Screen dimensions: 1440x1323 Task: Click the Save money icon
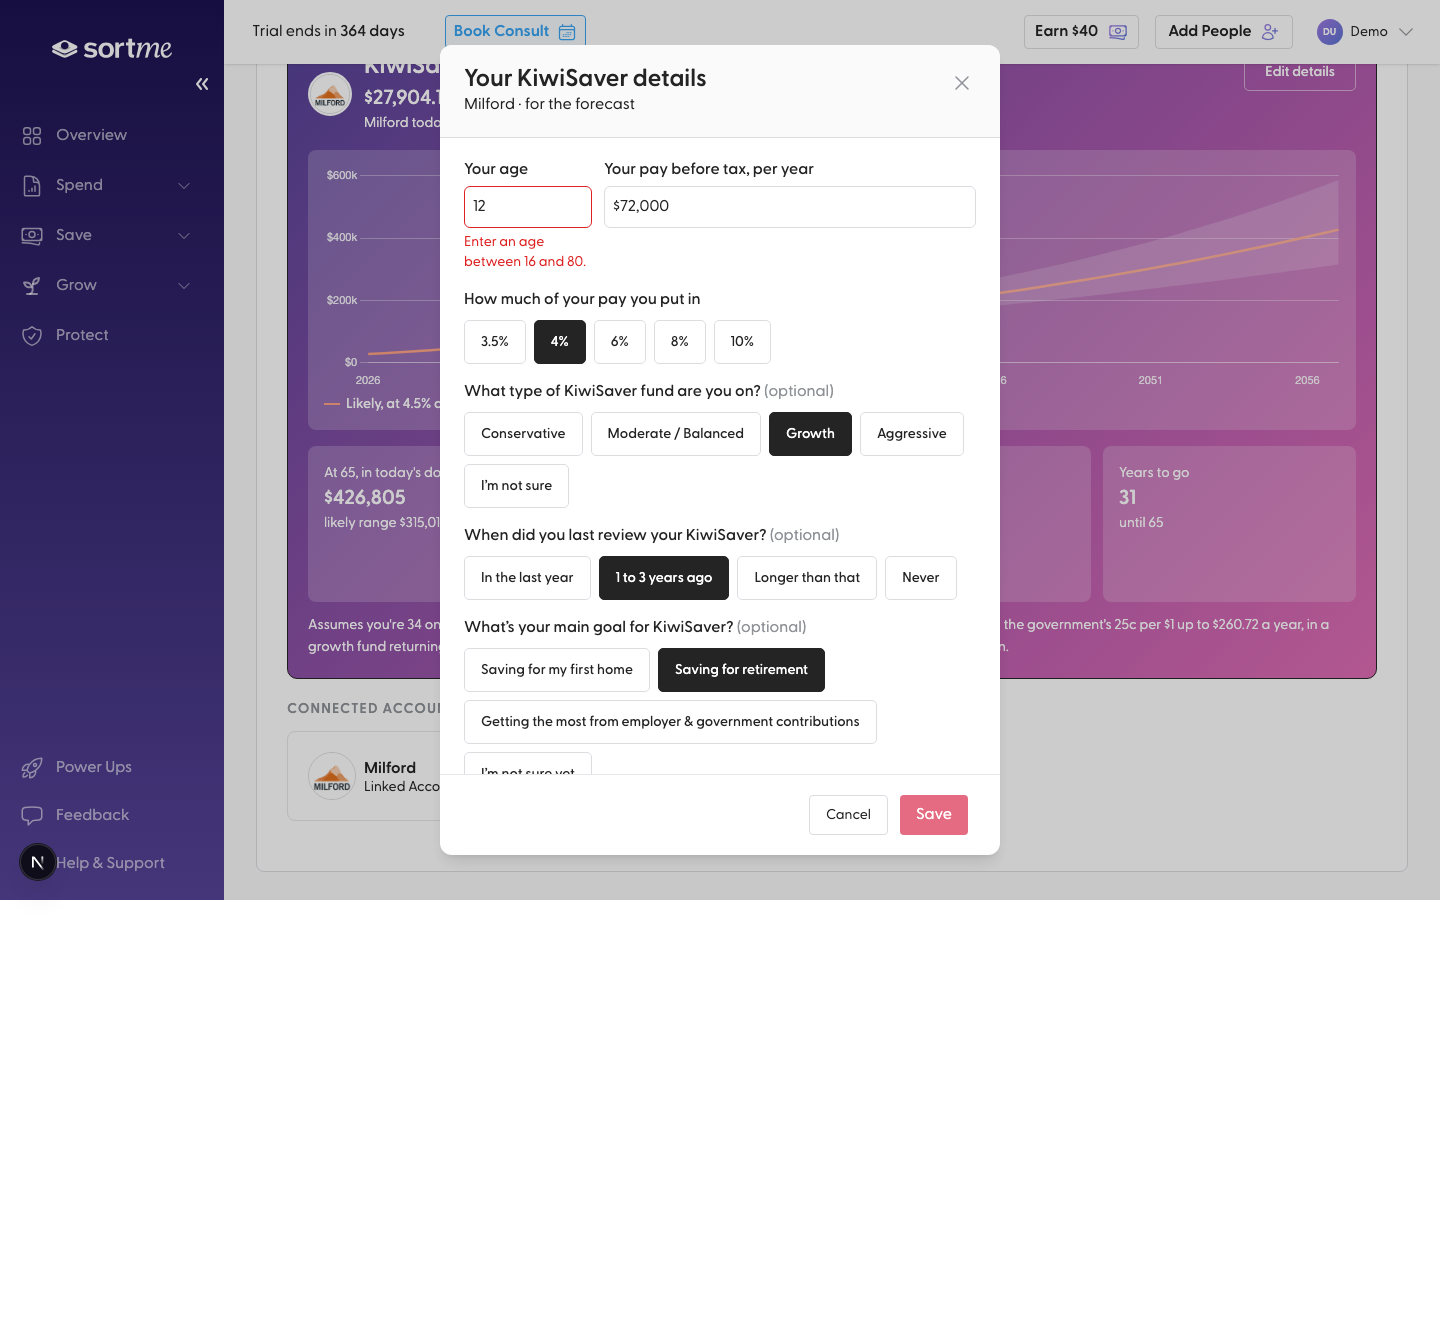click(x=32, y=235)
